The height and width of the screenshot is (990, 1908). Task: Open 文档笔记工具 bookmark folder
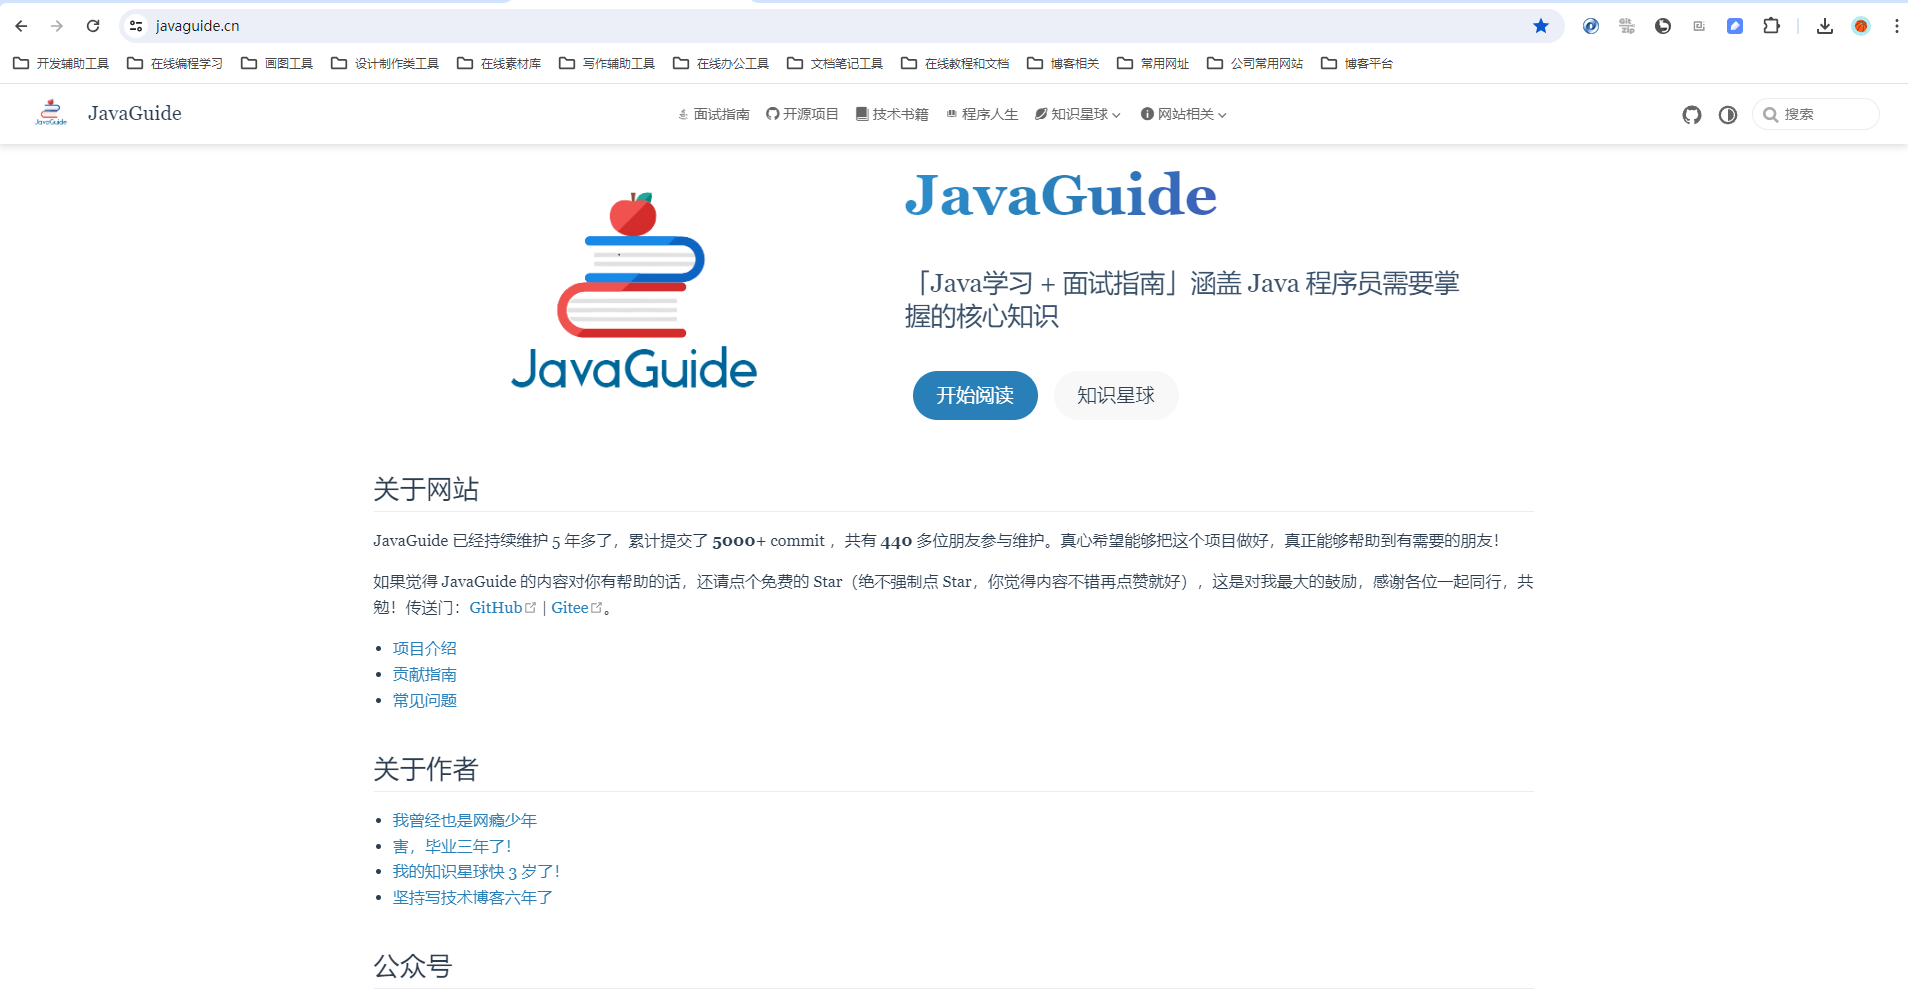[835, 63]
